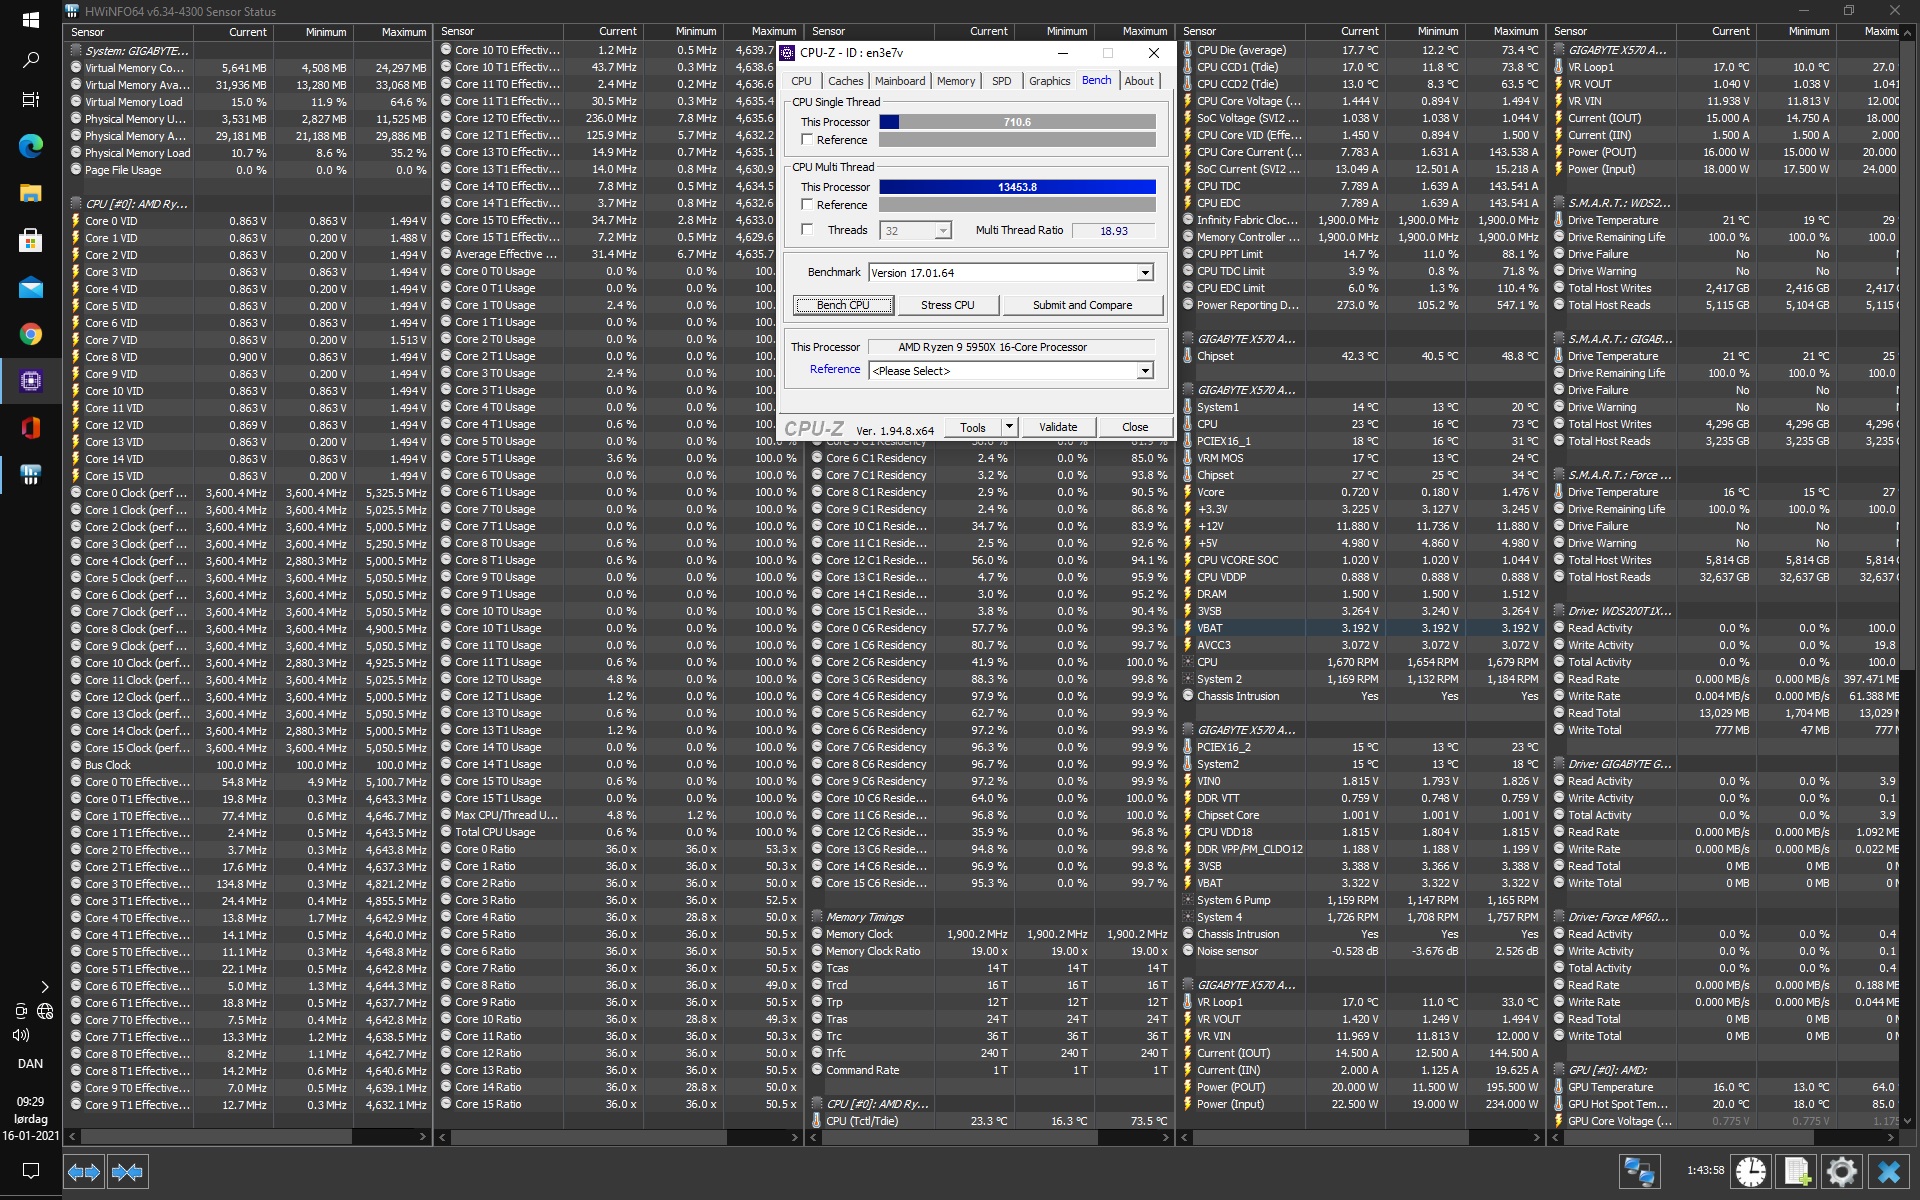
Task: Switch to the CPU tab in CPU-Z
Action: click(802, 81)
